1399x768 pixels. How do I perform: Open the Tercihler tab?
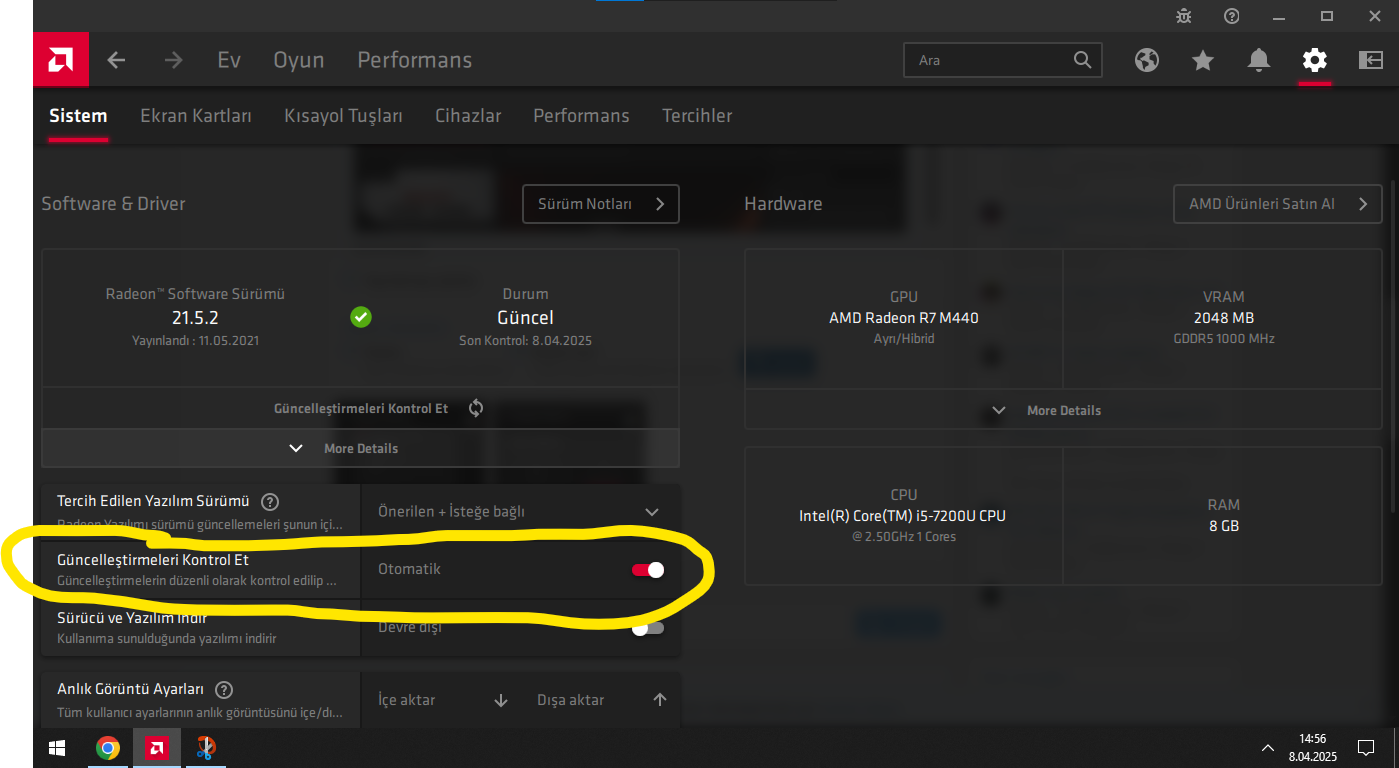[697, 116]
